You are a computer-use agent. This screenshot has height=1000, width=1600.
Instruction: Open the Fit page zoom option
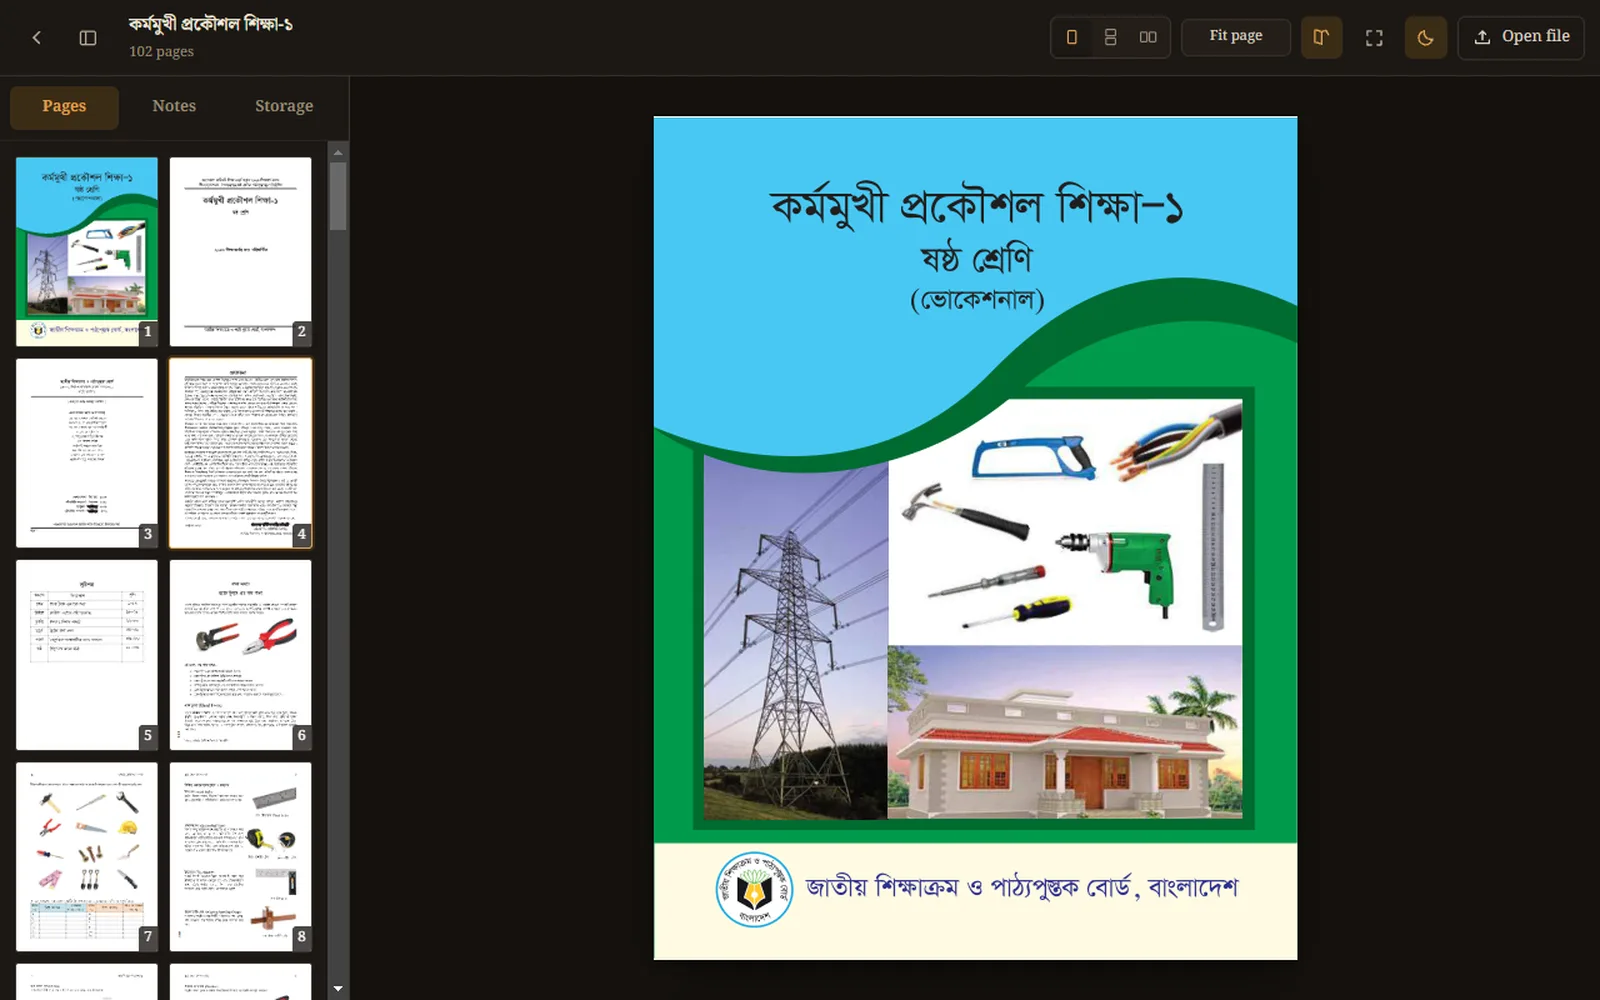coord(1236,37)
